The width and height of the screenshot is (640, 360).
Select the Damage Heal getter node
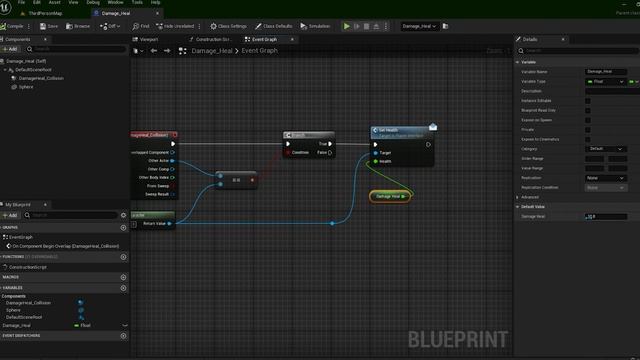coord(390,196)
